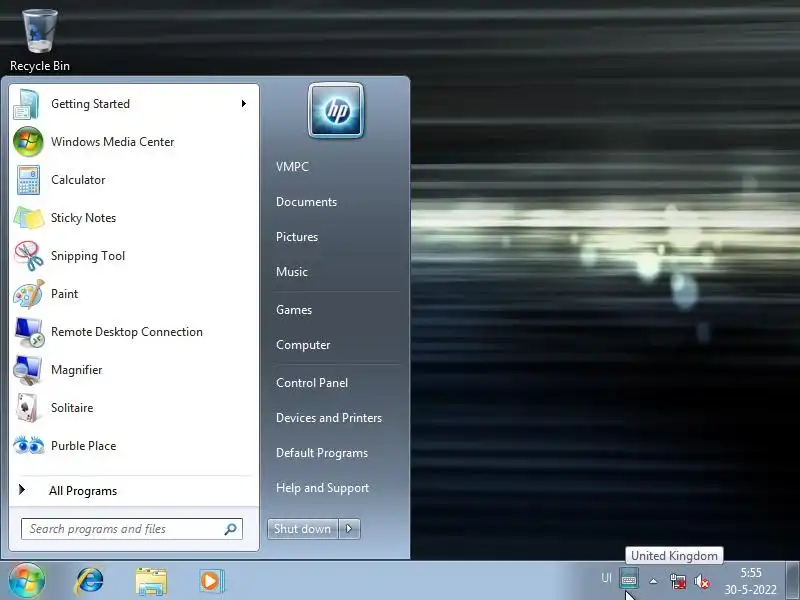Click the Start orb button
Screen dimensions: 800x600
point(27,581)
